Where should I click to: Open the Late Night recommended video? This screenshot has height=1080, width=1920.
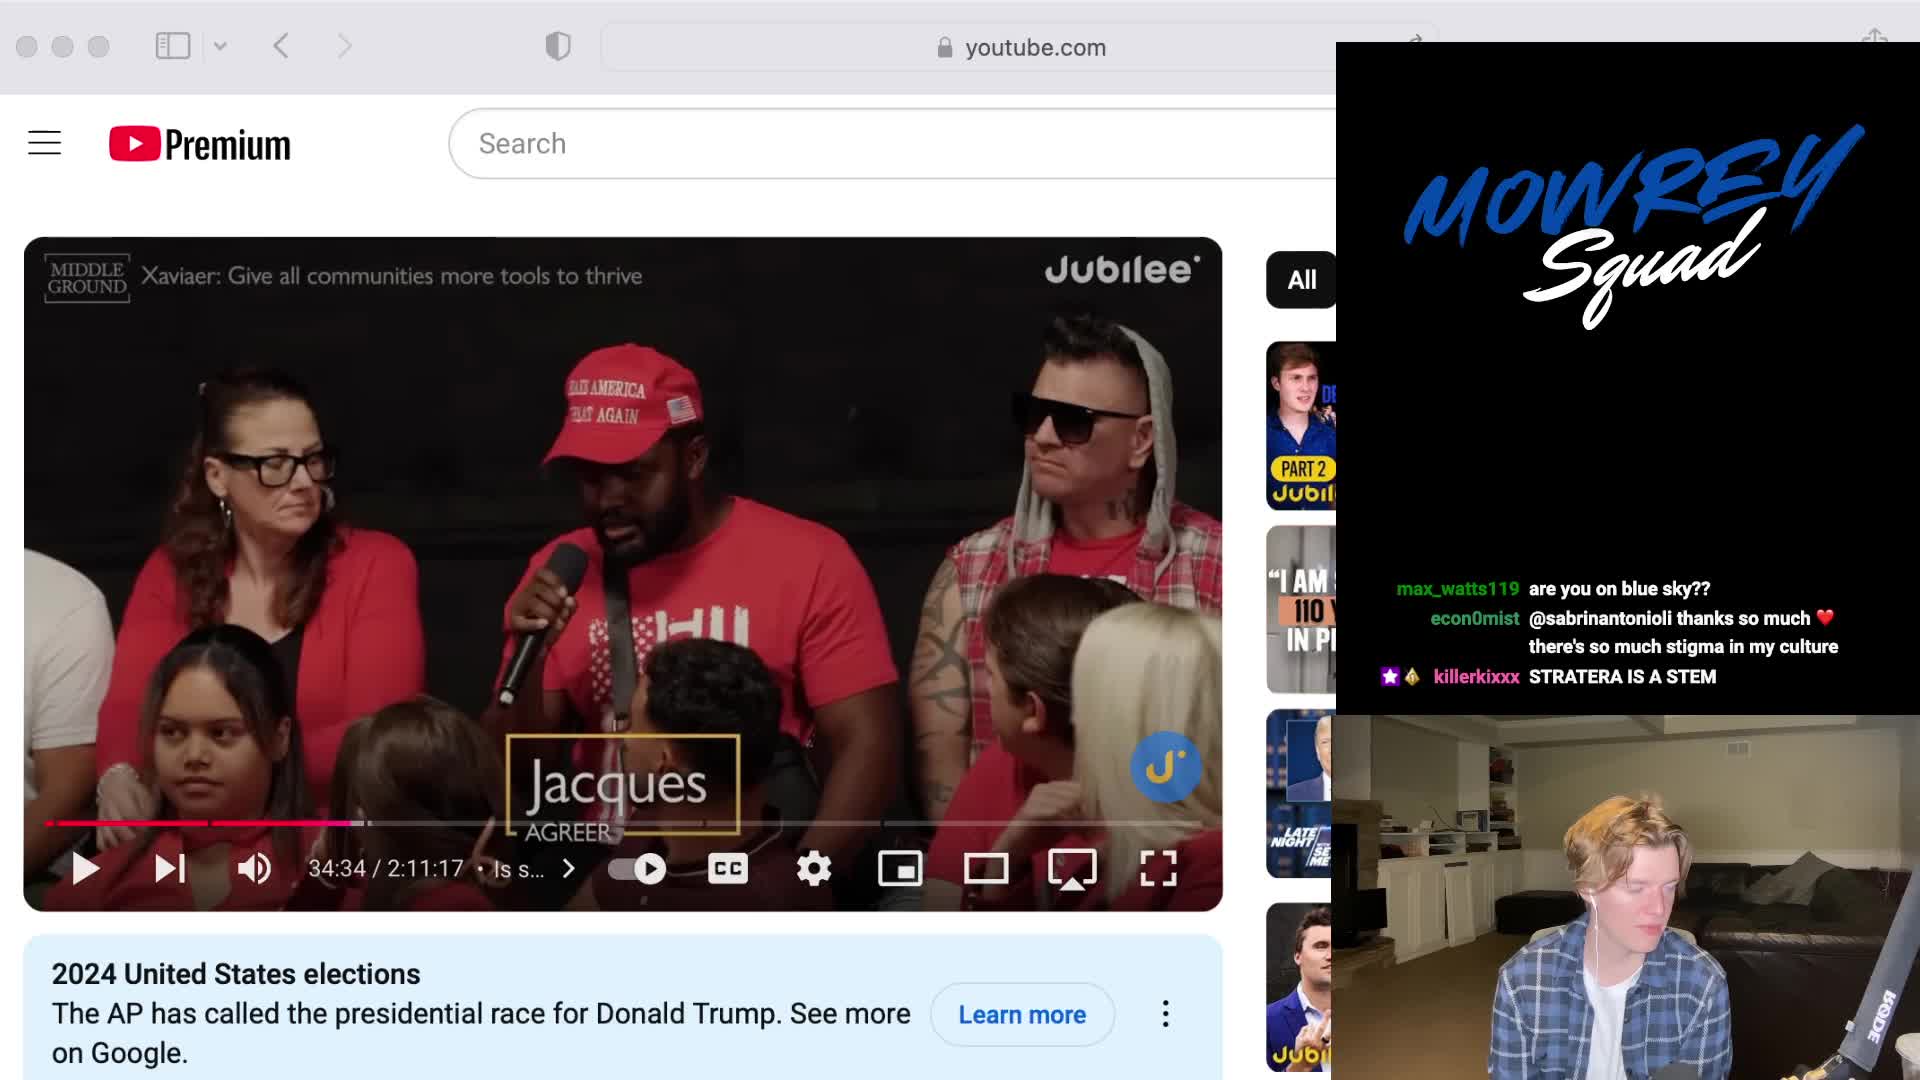click(1299, 794)
